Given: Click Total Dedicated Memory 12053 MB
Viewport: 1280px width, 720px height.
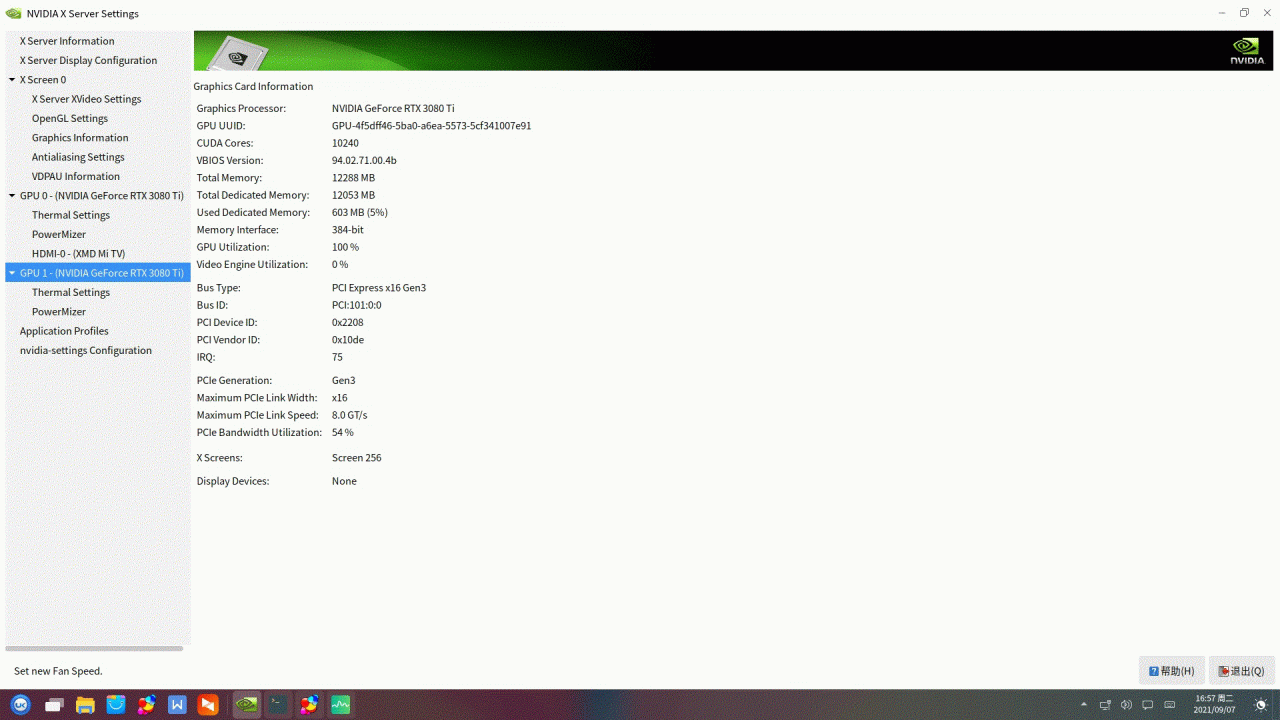Looking at the screenshot, I should pos(353,195).
